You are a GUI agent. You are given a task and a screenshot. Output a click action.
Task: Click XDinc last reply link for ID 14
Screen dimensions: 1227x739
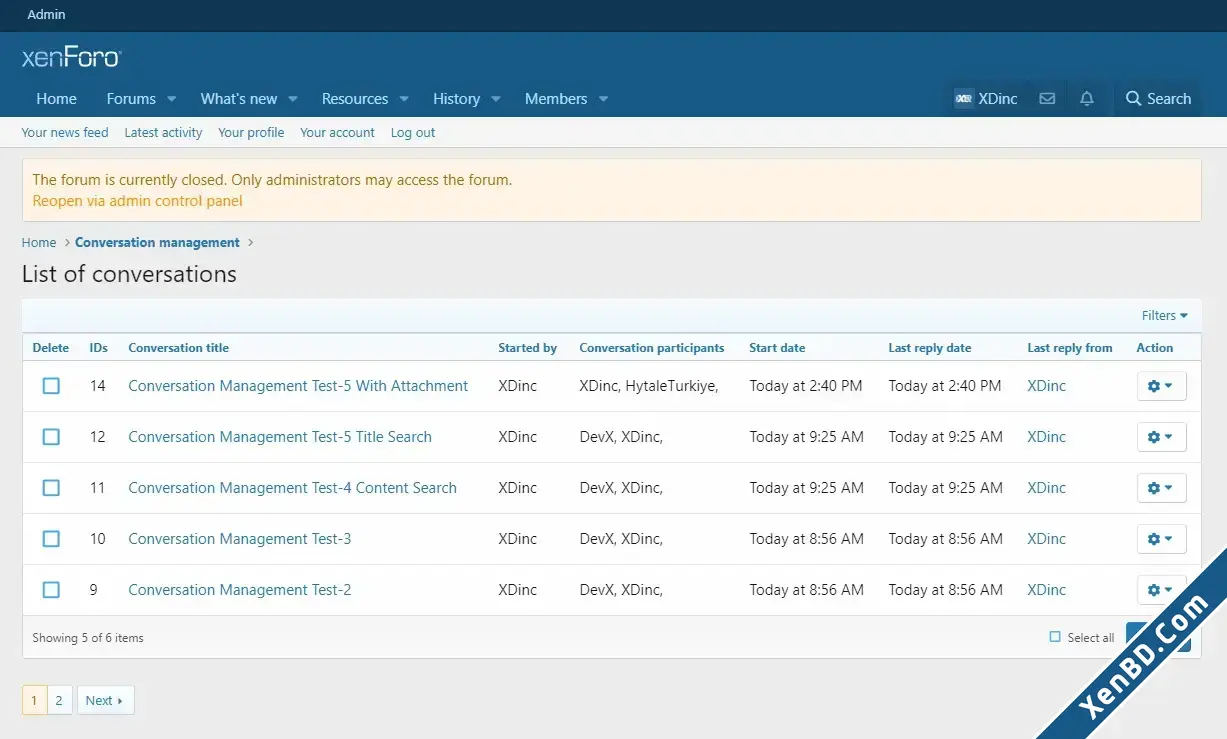click(x=1047, y=386)
